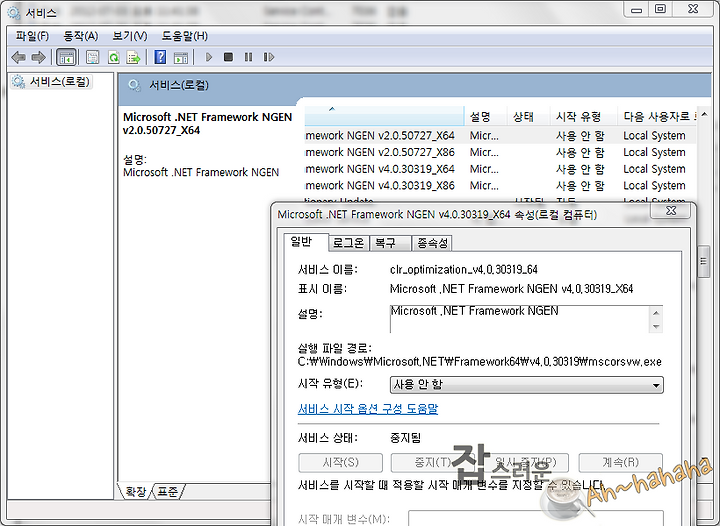
Task: Minimize the 서비스 window
Action: coord(636,9)
